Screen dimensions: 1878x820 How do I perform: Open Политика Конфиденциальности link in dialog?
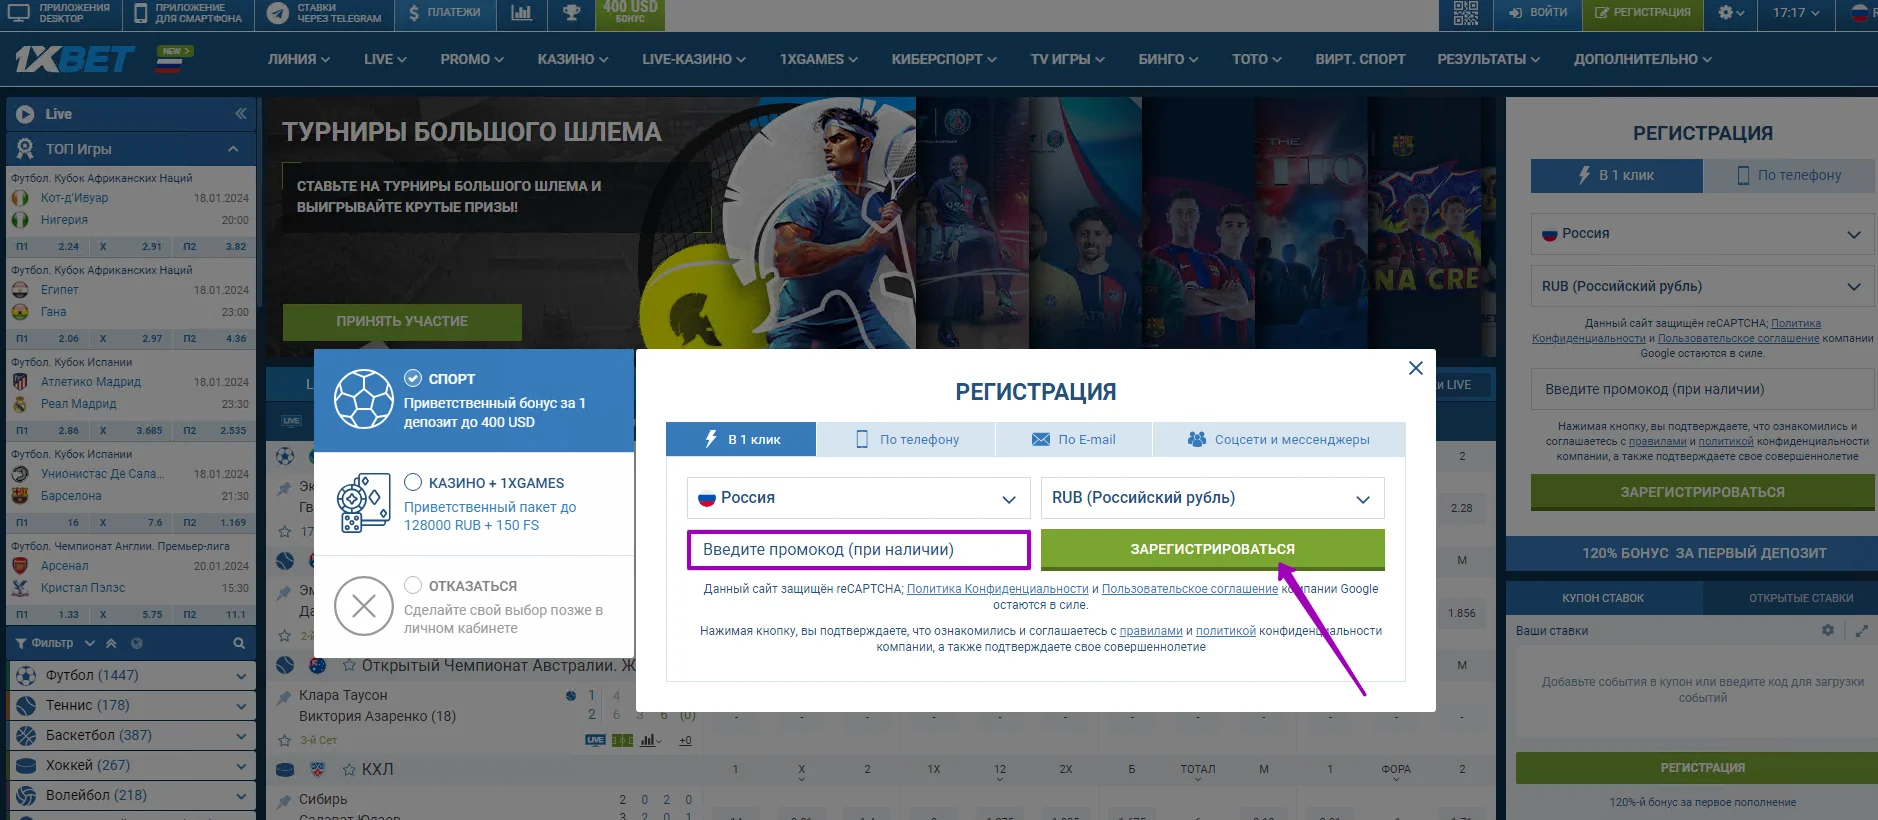997,589
